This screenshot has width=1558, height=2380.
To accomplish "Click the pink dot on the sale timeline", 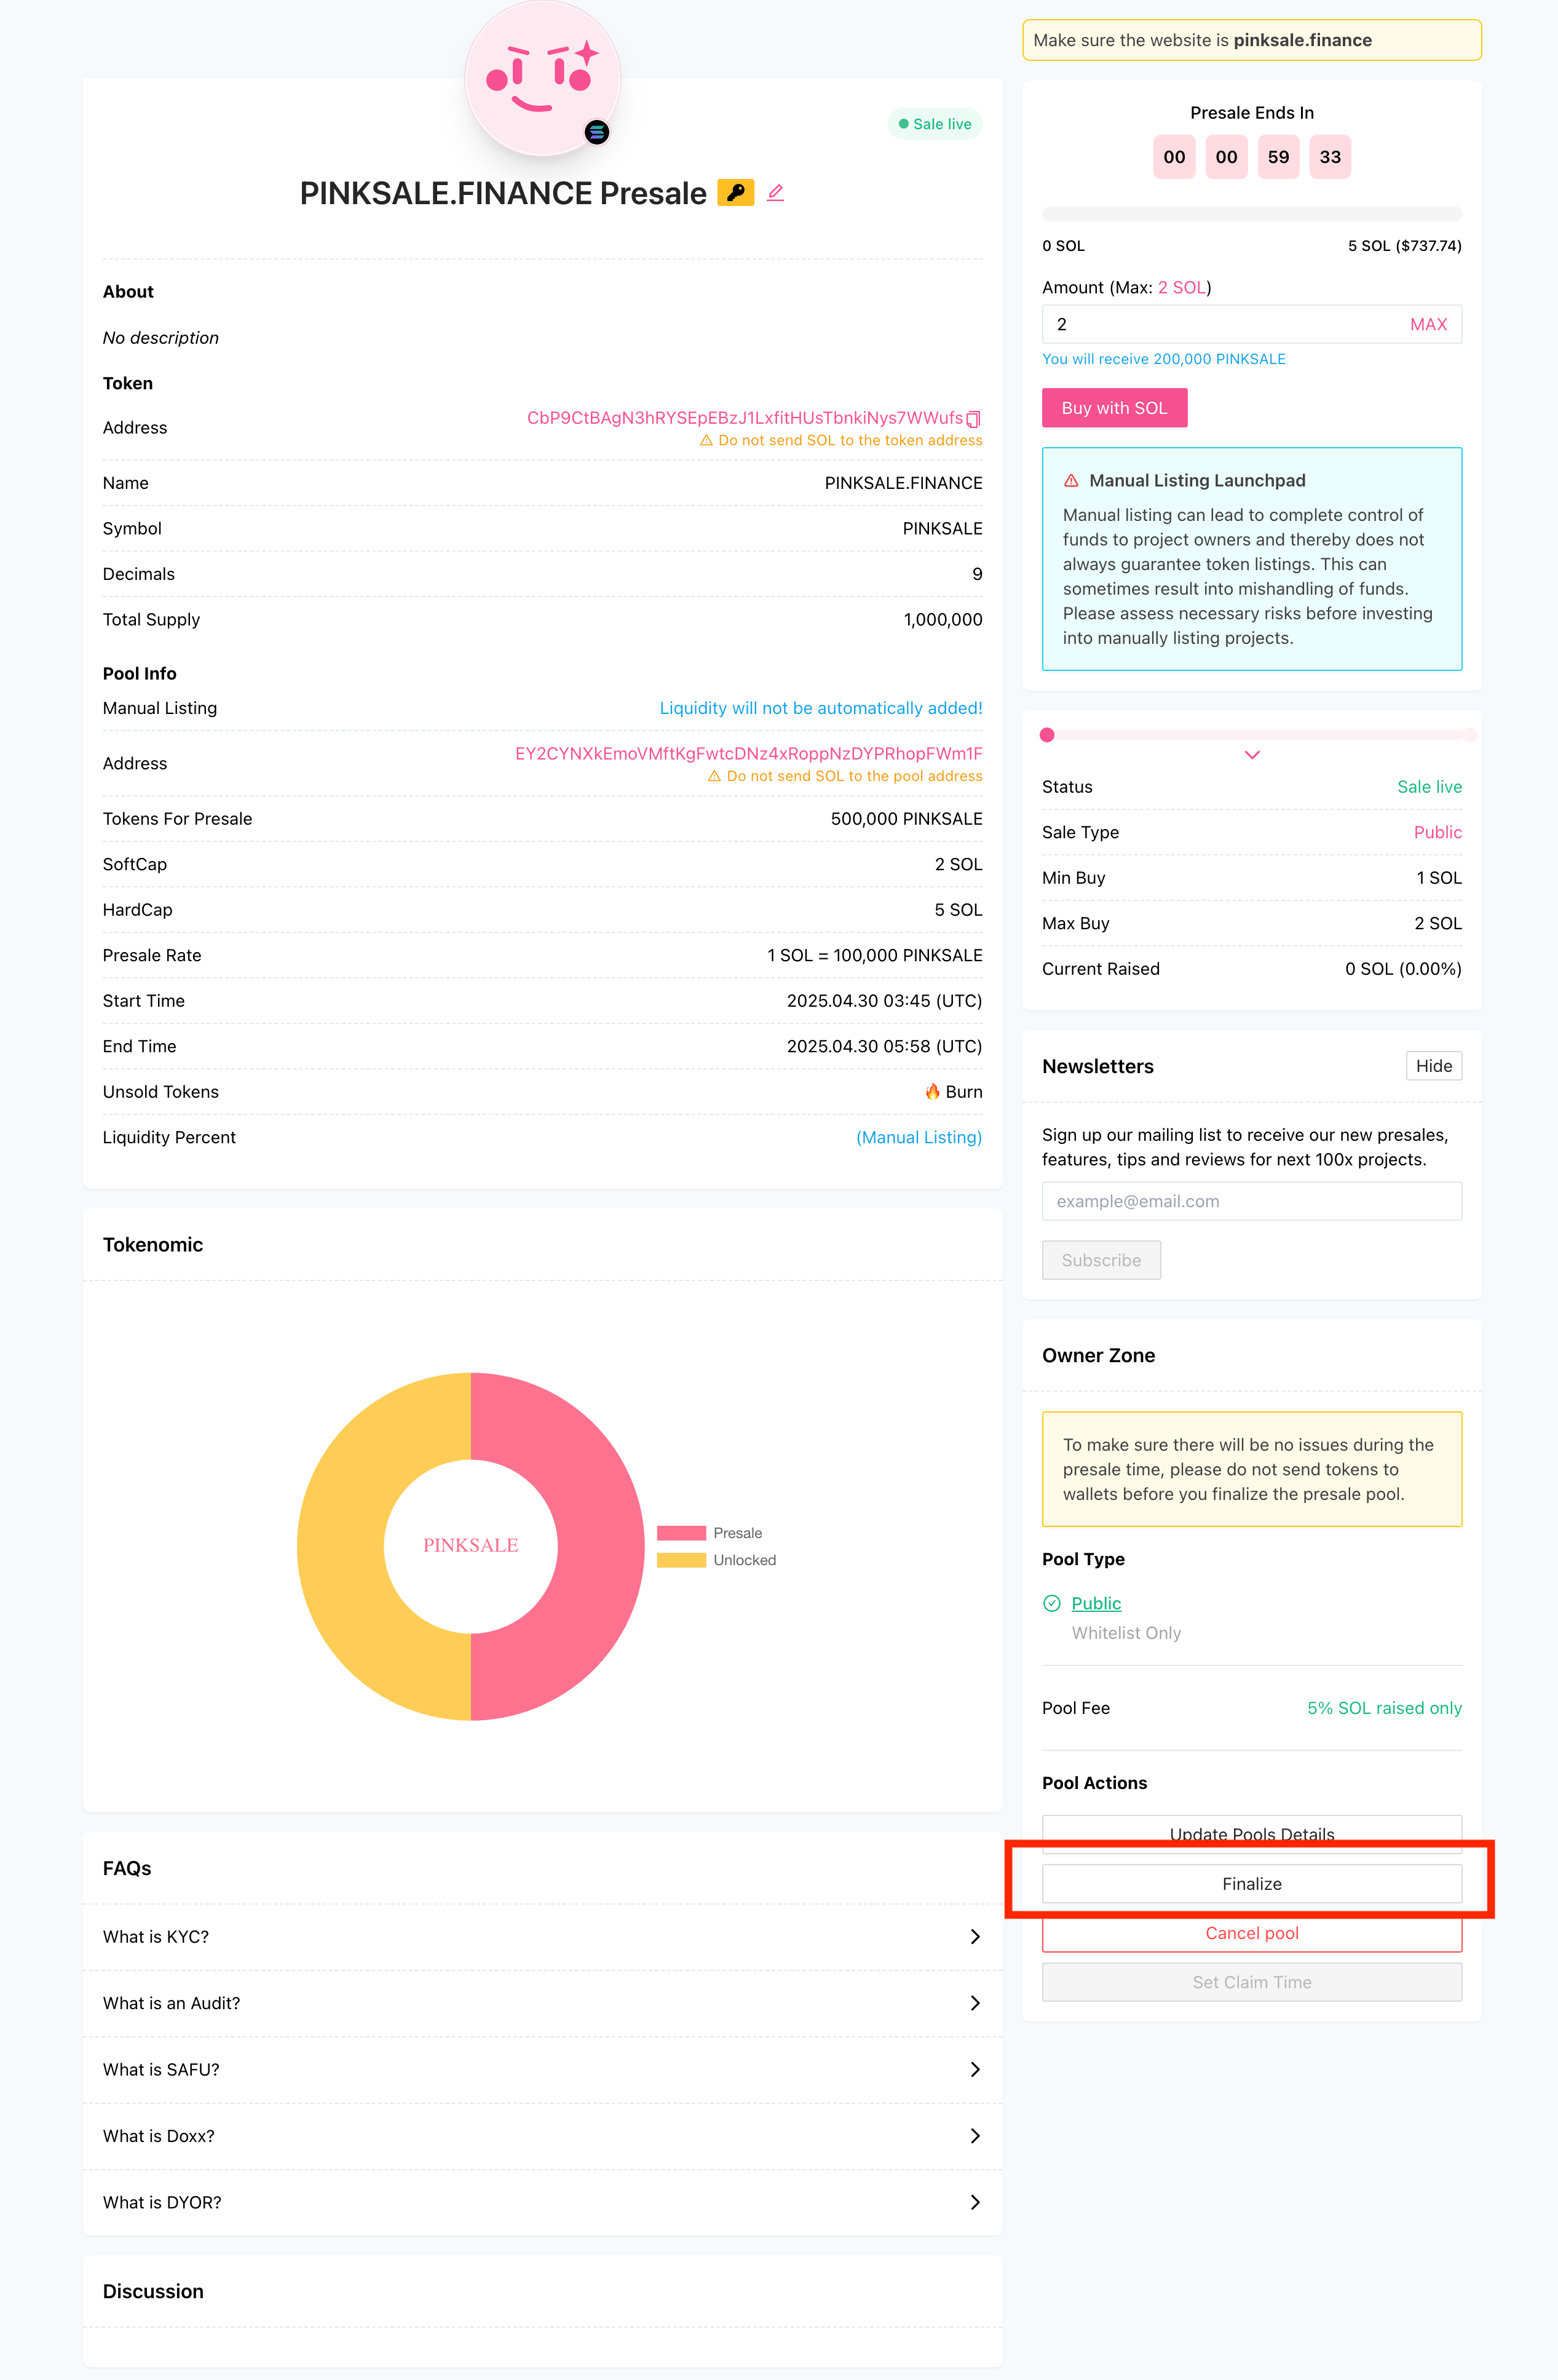I will [x=1047, y=735].
